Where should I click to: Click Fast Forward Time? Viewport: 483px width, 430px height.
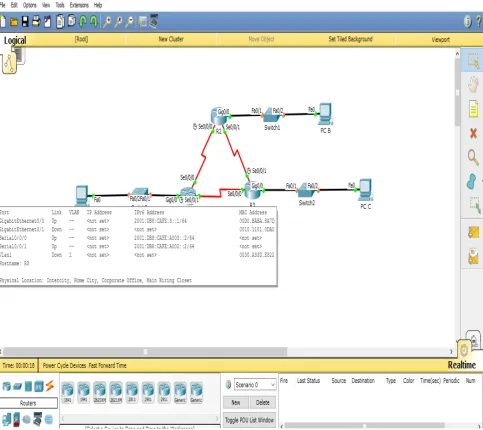pyautogui.click(x=107, y=366)
